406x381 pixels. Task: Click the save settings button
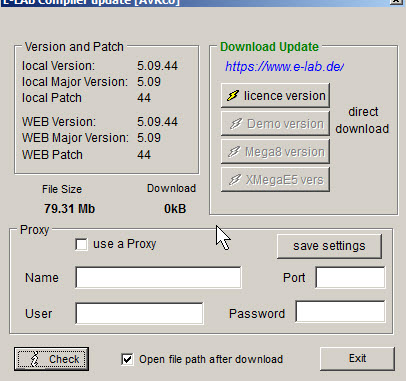tap(329, 246)
